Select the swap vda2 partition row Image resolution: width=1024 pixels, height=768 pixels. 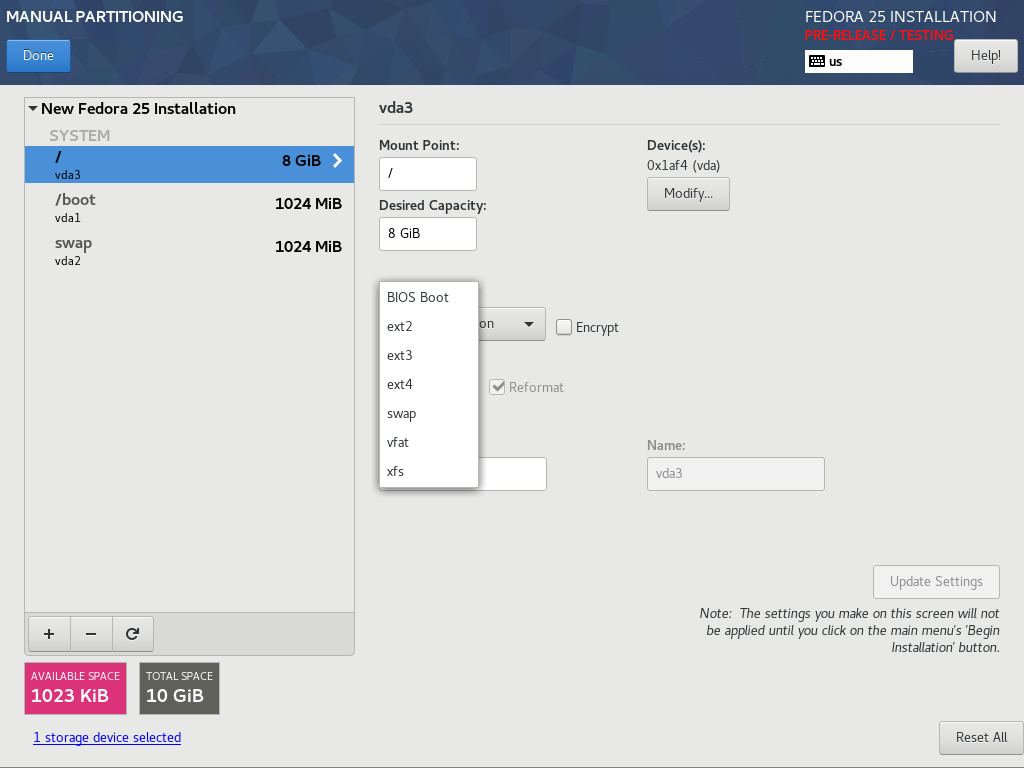pos(189,251)
